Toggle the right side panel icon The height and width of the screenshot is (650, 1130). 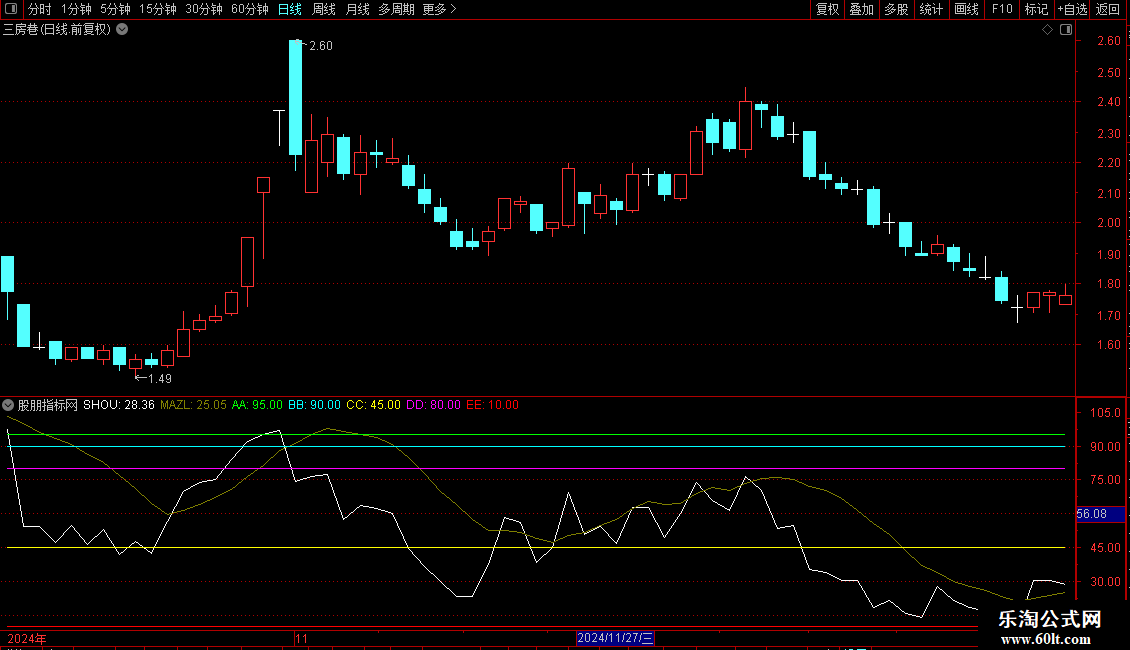[x=1066, y=30]
